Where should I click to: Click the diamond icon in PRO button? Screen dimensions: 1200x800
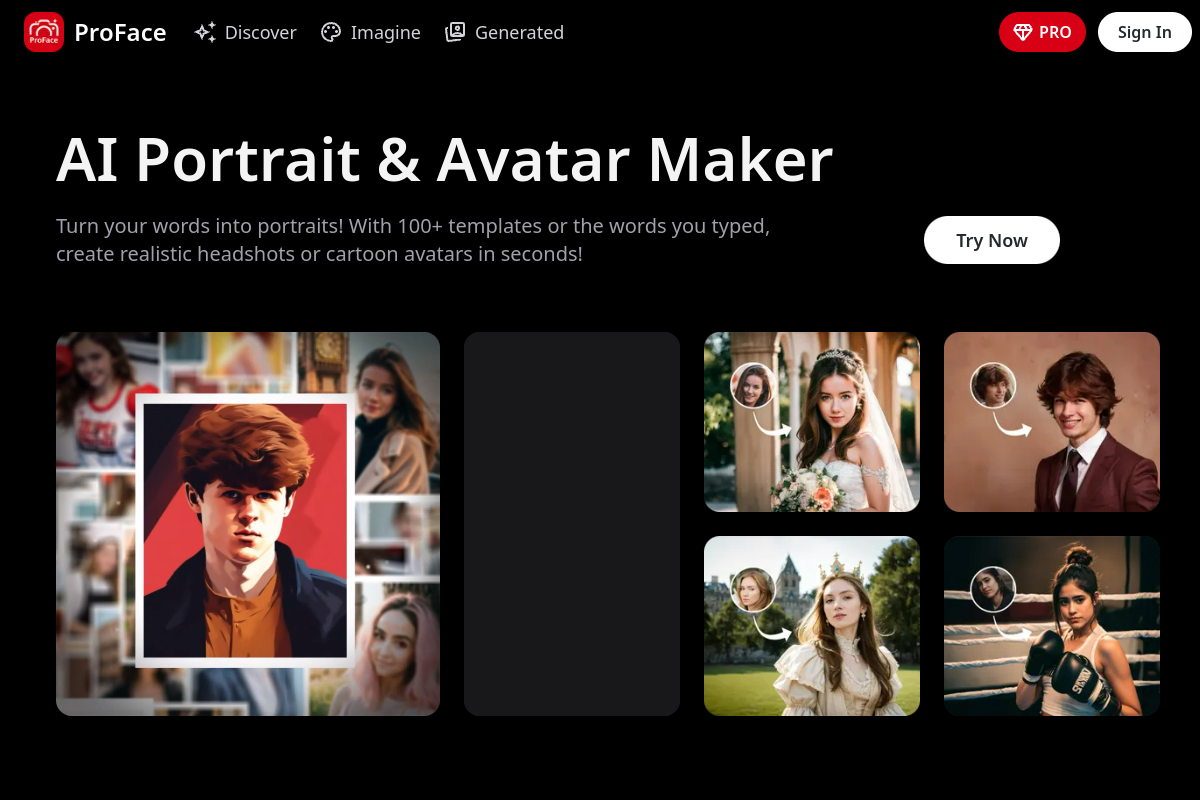click(1023, 32)
